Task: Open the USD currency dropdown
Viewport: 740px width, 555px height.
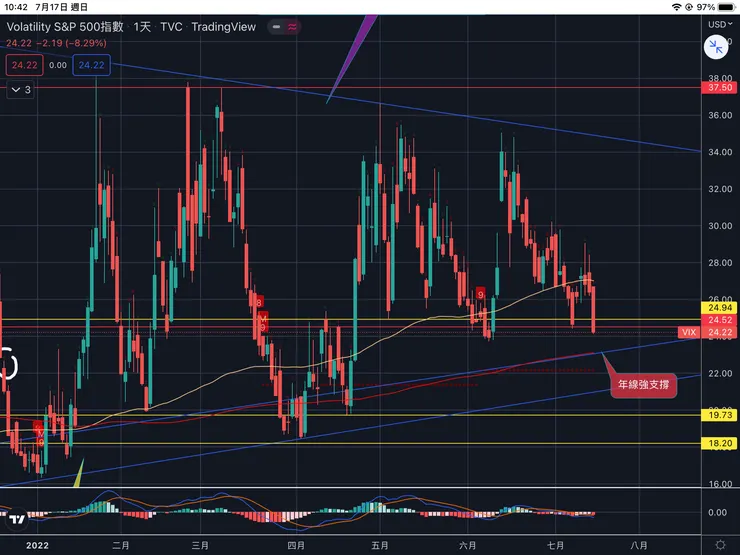Action: point(720,24)
